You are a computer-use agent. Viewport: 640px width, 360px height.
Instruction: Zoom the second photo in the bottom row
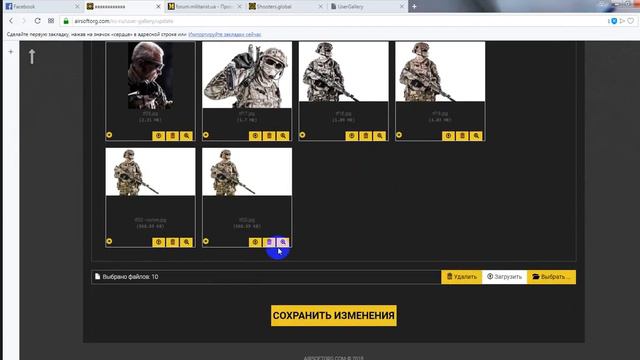click(x=283, y=242)
